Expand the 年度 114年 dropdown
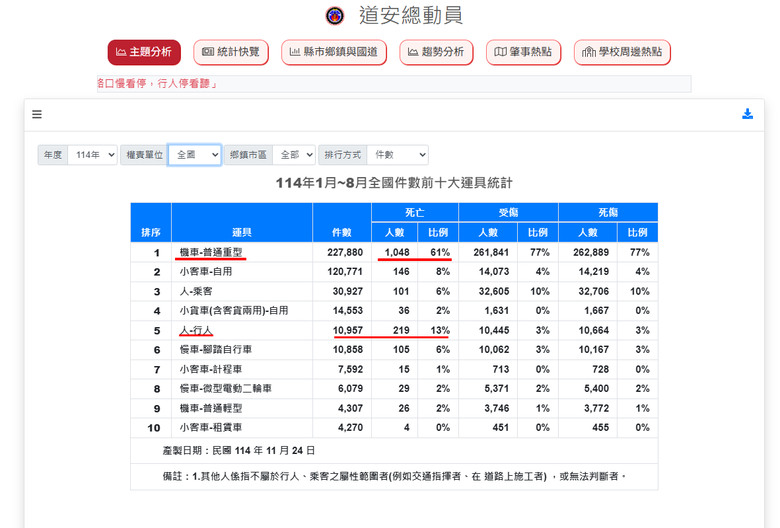 [93, 155]
